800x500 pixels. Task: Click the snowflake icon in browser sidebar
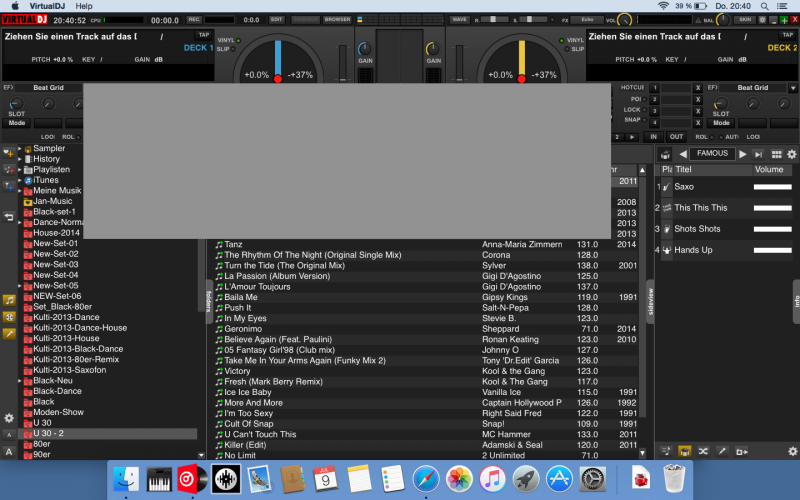tap(9, 316)
